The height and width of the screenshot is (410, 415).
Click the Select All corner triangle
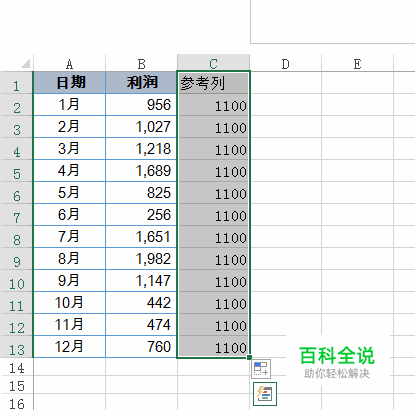coord(26,63)
